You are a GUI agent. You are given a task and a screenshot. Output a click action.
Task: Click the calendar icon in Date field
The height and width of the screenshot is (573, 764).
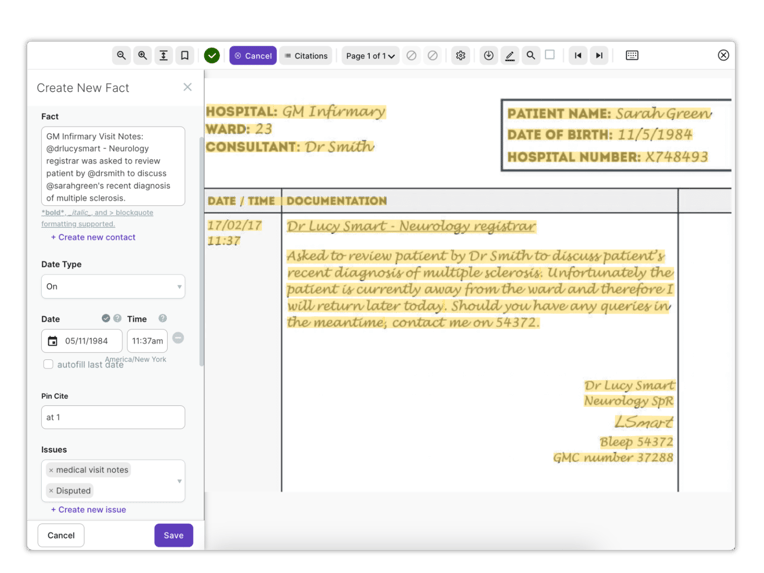click(53, 341)
